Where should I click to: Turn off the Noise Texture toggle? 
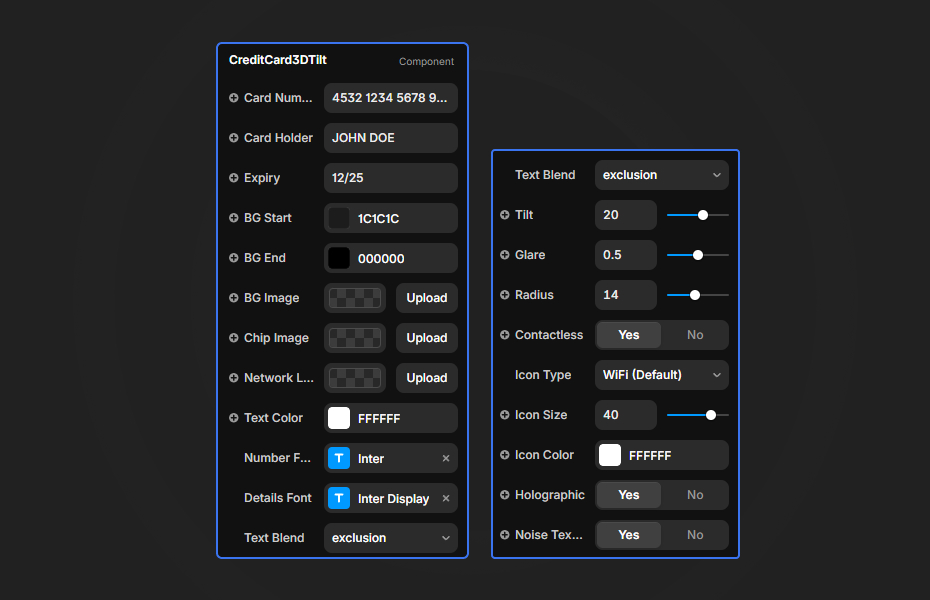[x=695, y=535]
